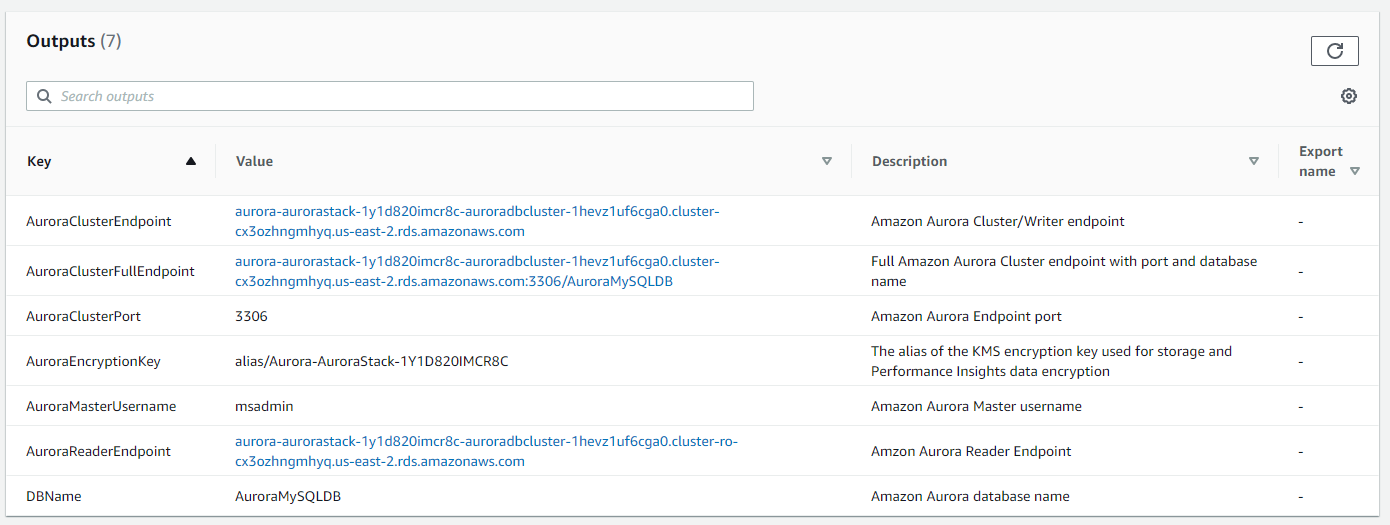The height and width of the screenshot is (525, 1390).
Task: Click the refresh outputs button
Action: click(x=1334, y=51)
